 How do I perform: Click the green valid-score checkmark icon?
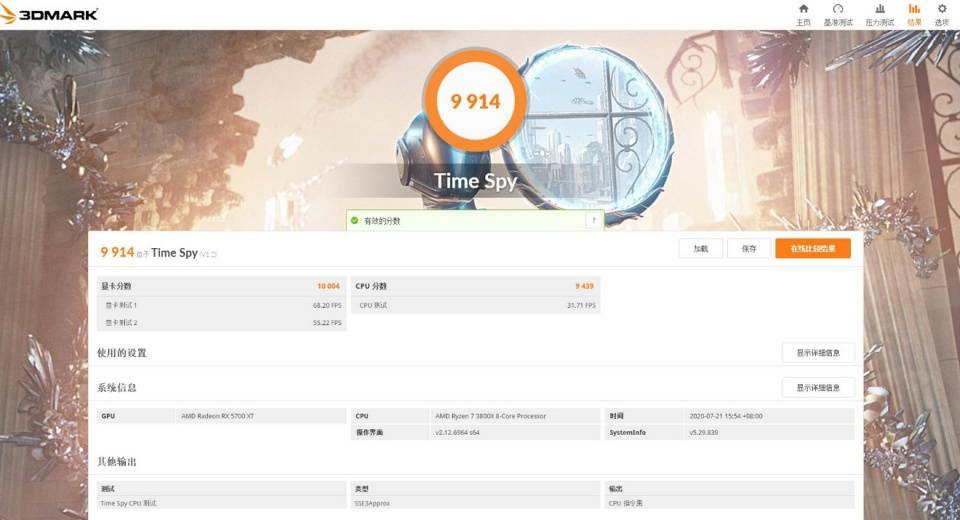[354, 220]
